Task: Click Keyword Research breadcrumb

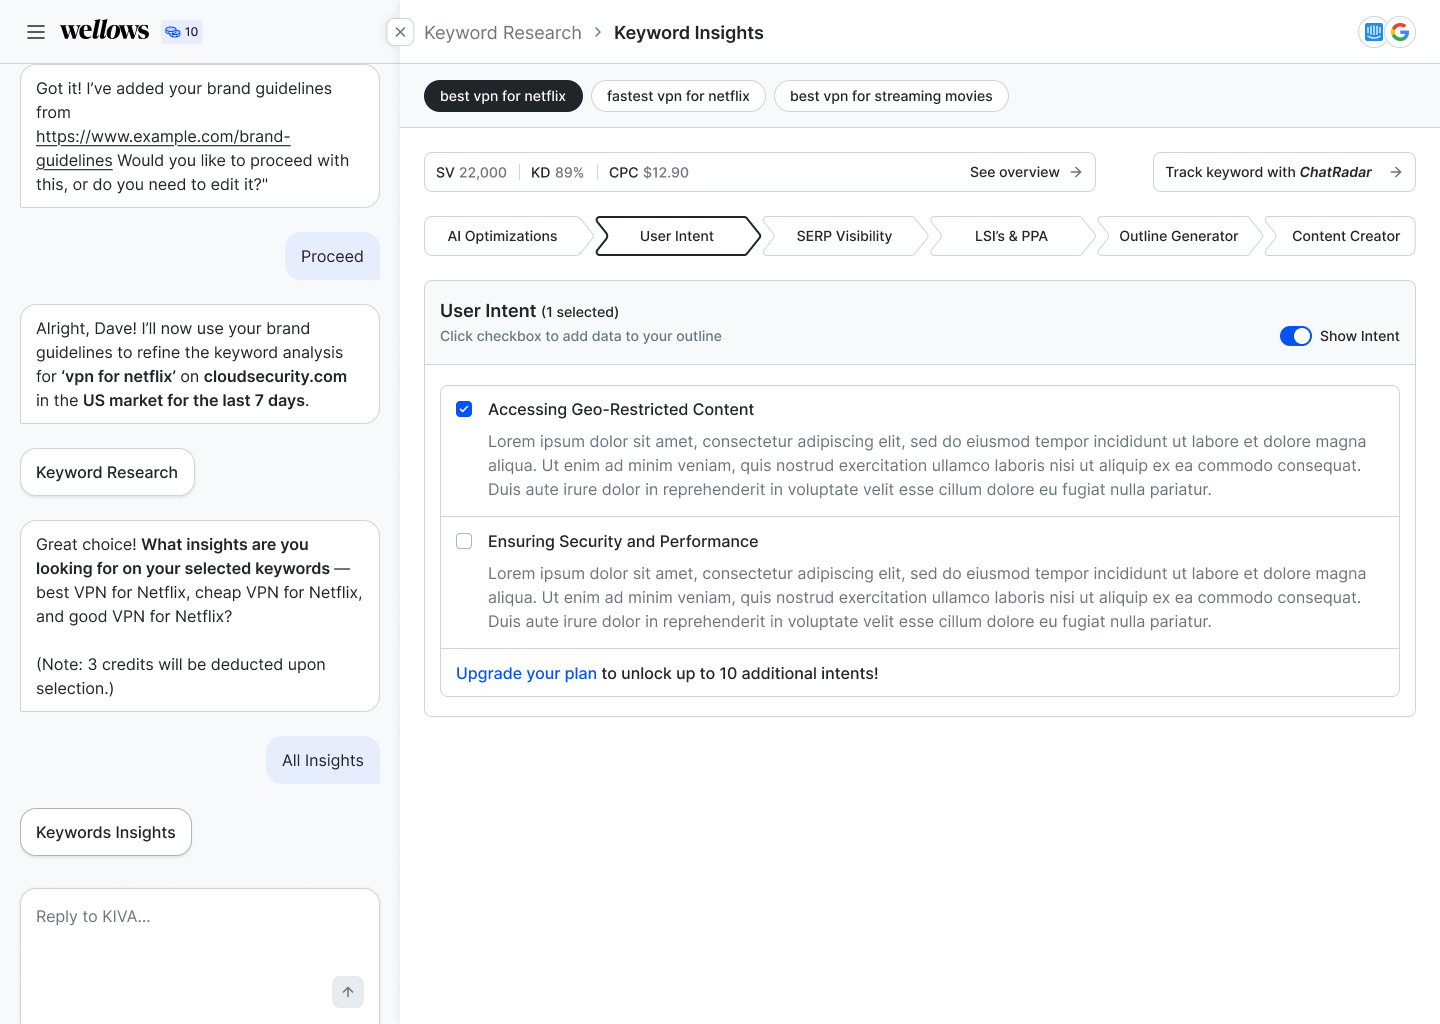Action: click(x=503, y=32)
